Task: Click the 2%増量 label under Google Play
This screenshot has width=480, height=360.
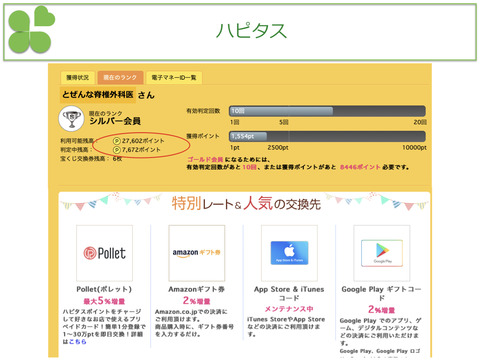Action: pos(381,310)
